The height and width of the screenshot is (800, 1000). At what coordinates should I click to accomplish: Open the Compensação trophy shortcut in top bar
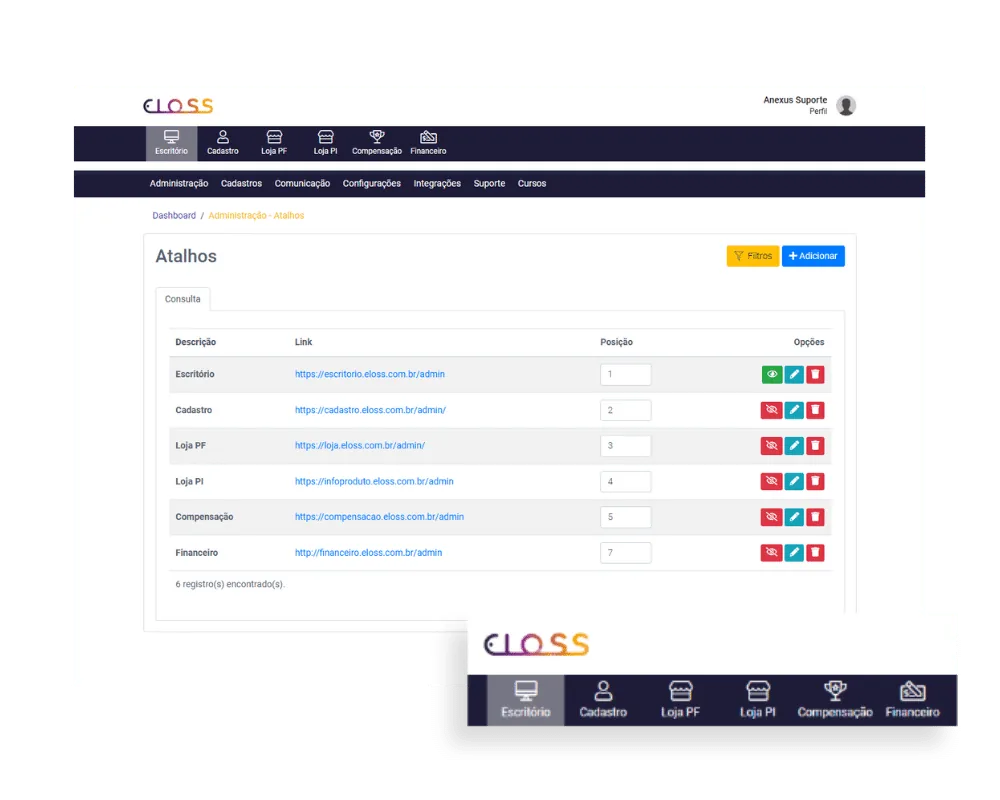point(377,143)
